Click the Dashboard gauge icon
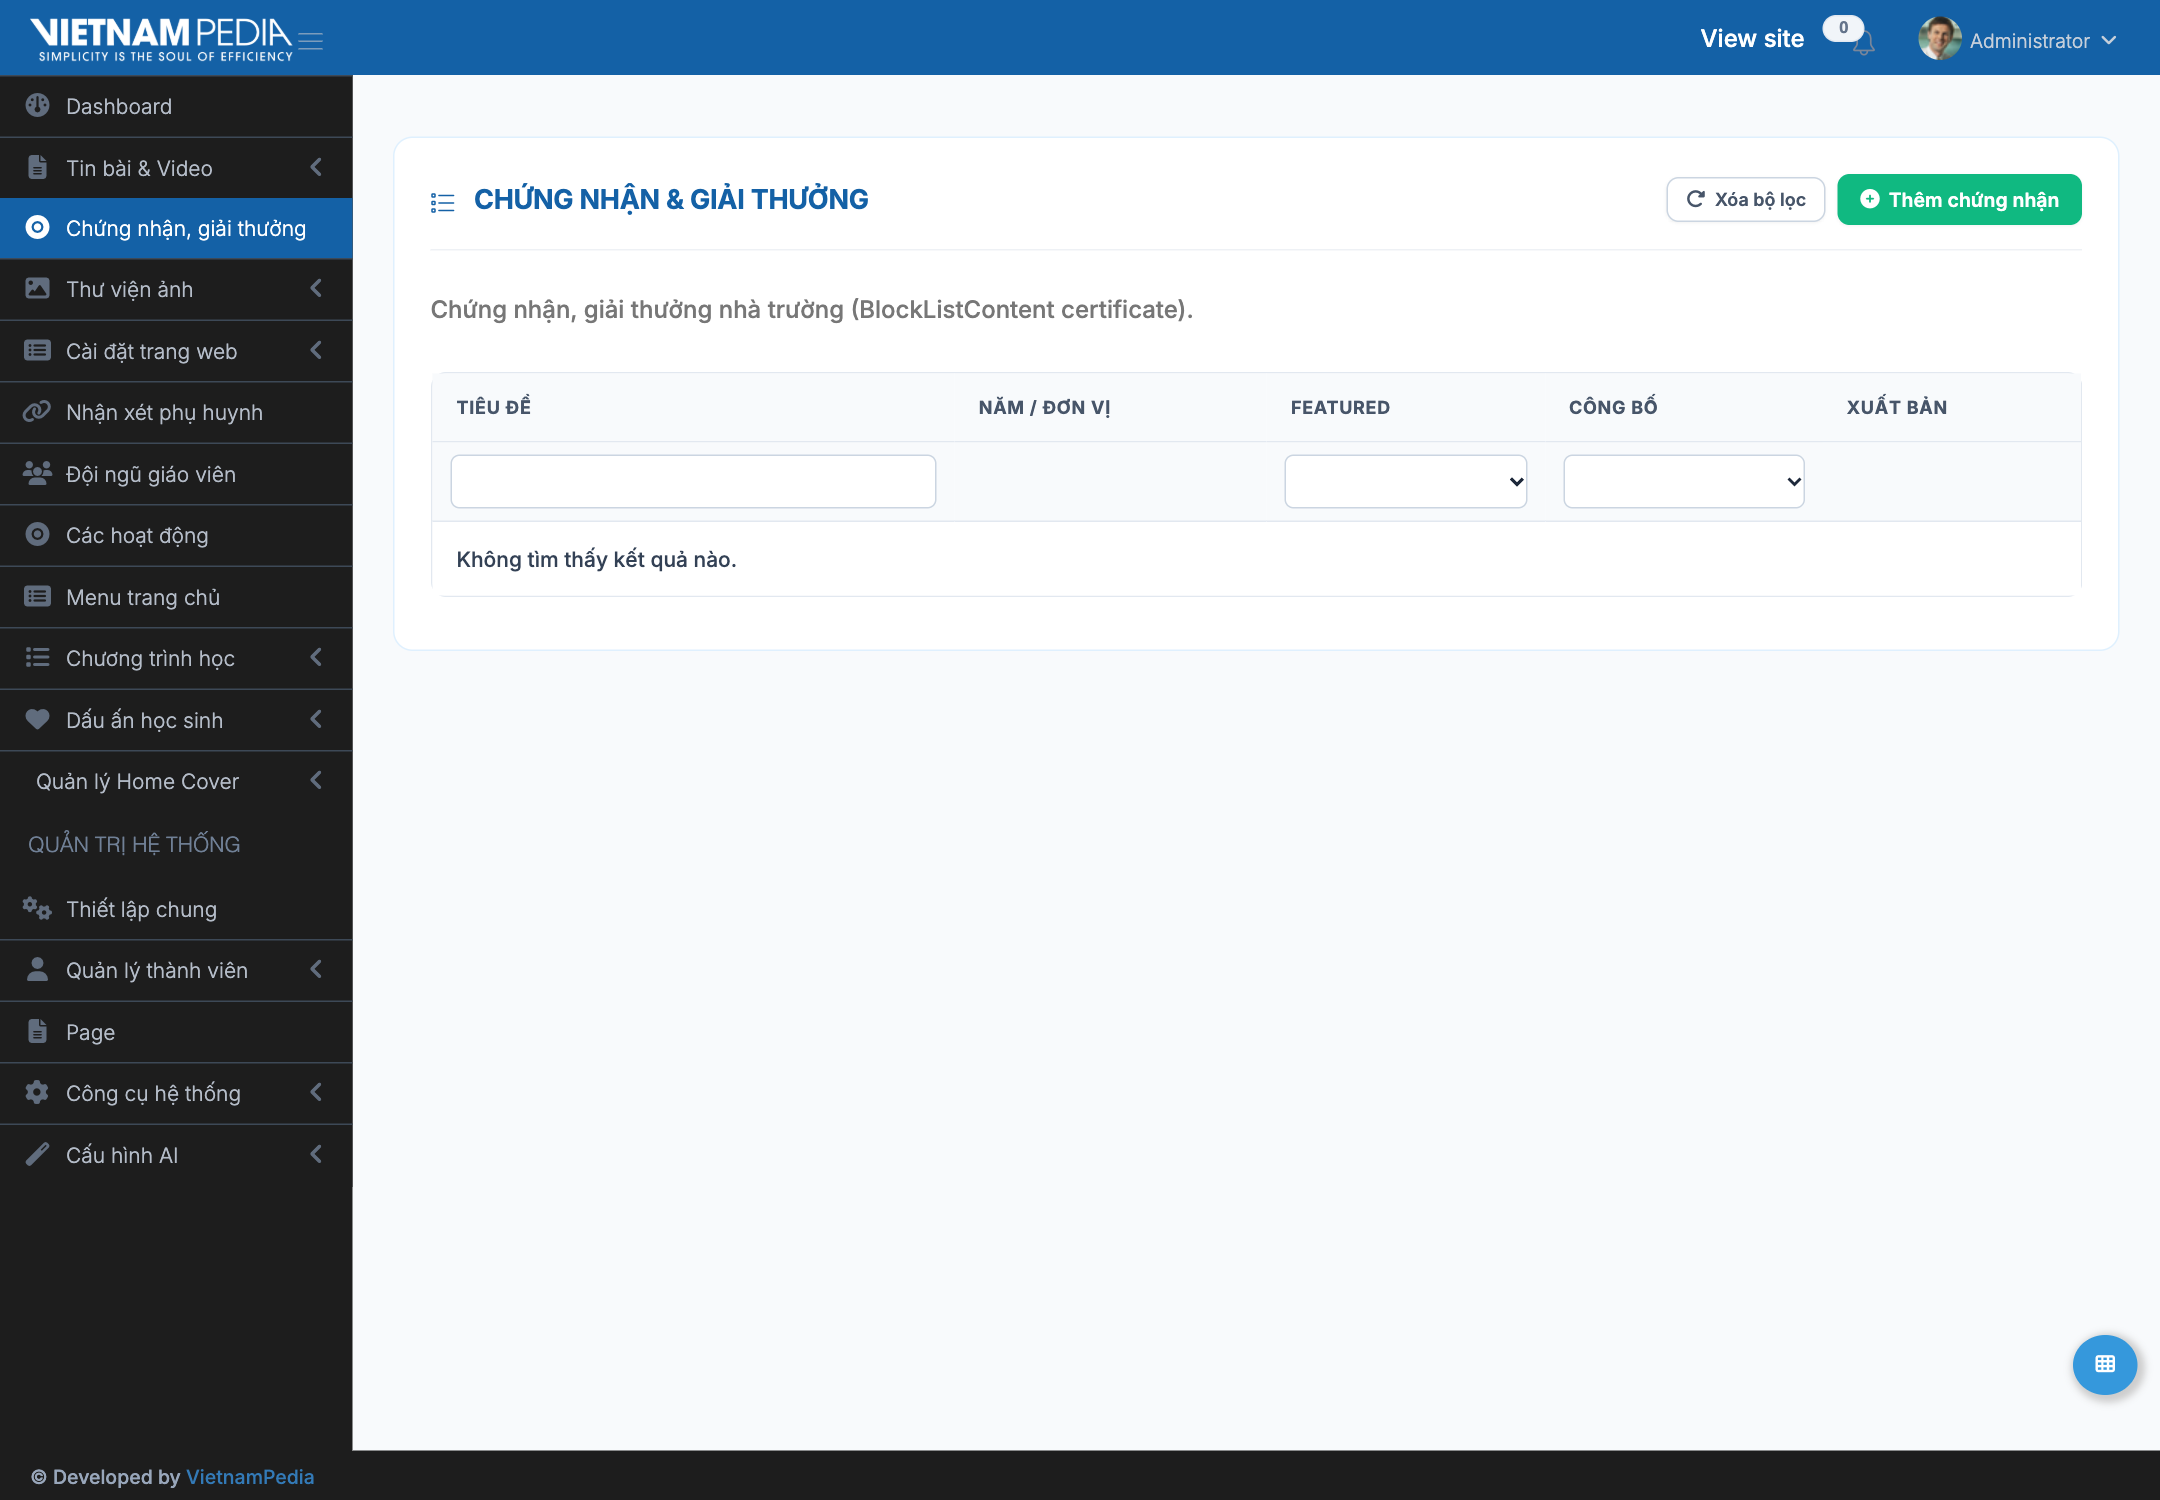2160x1500 pixels. [37, 105]
